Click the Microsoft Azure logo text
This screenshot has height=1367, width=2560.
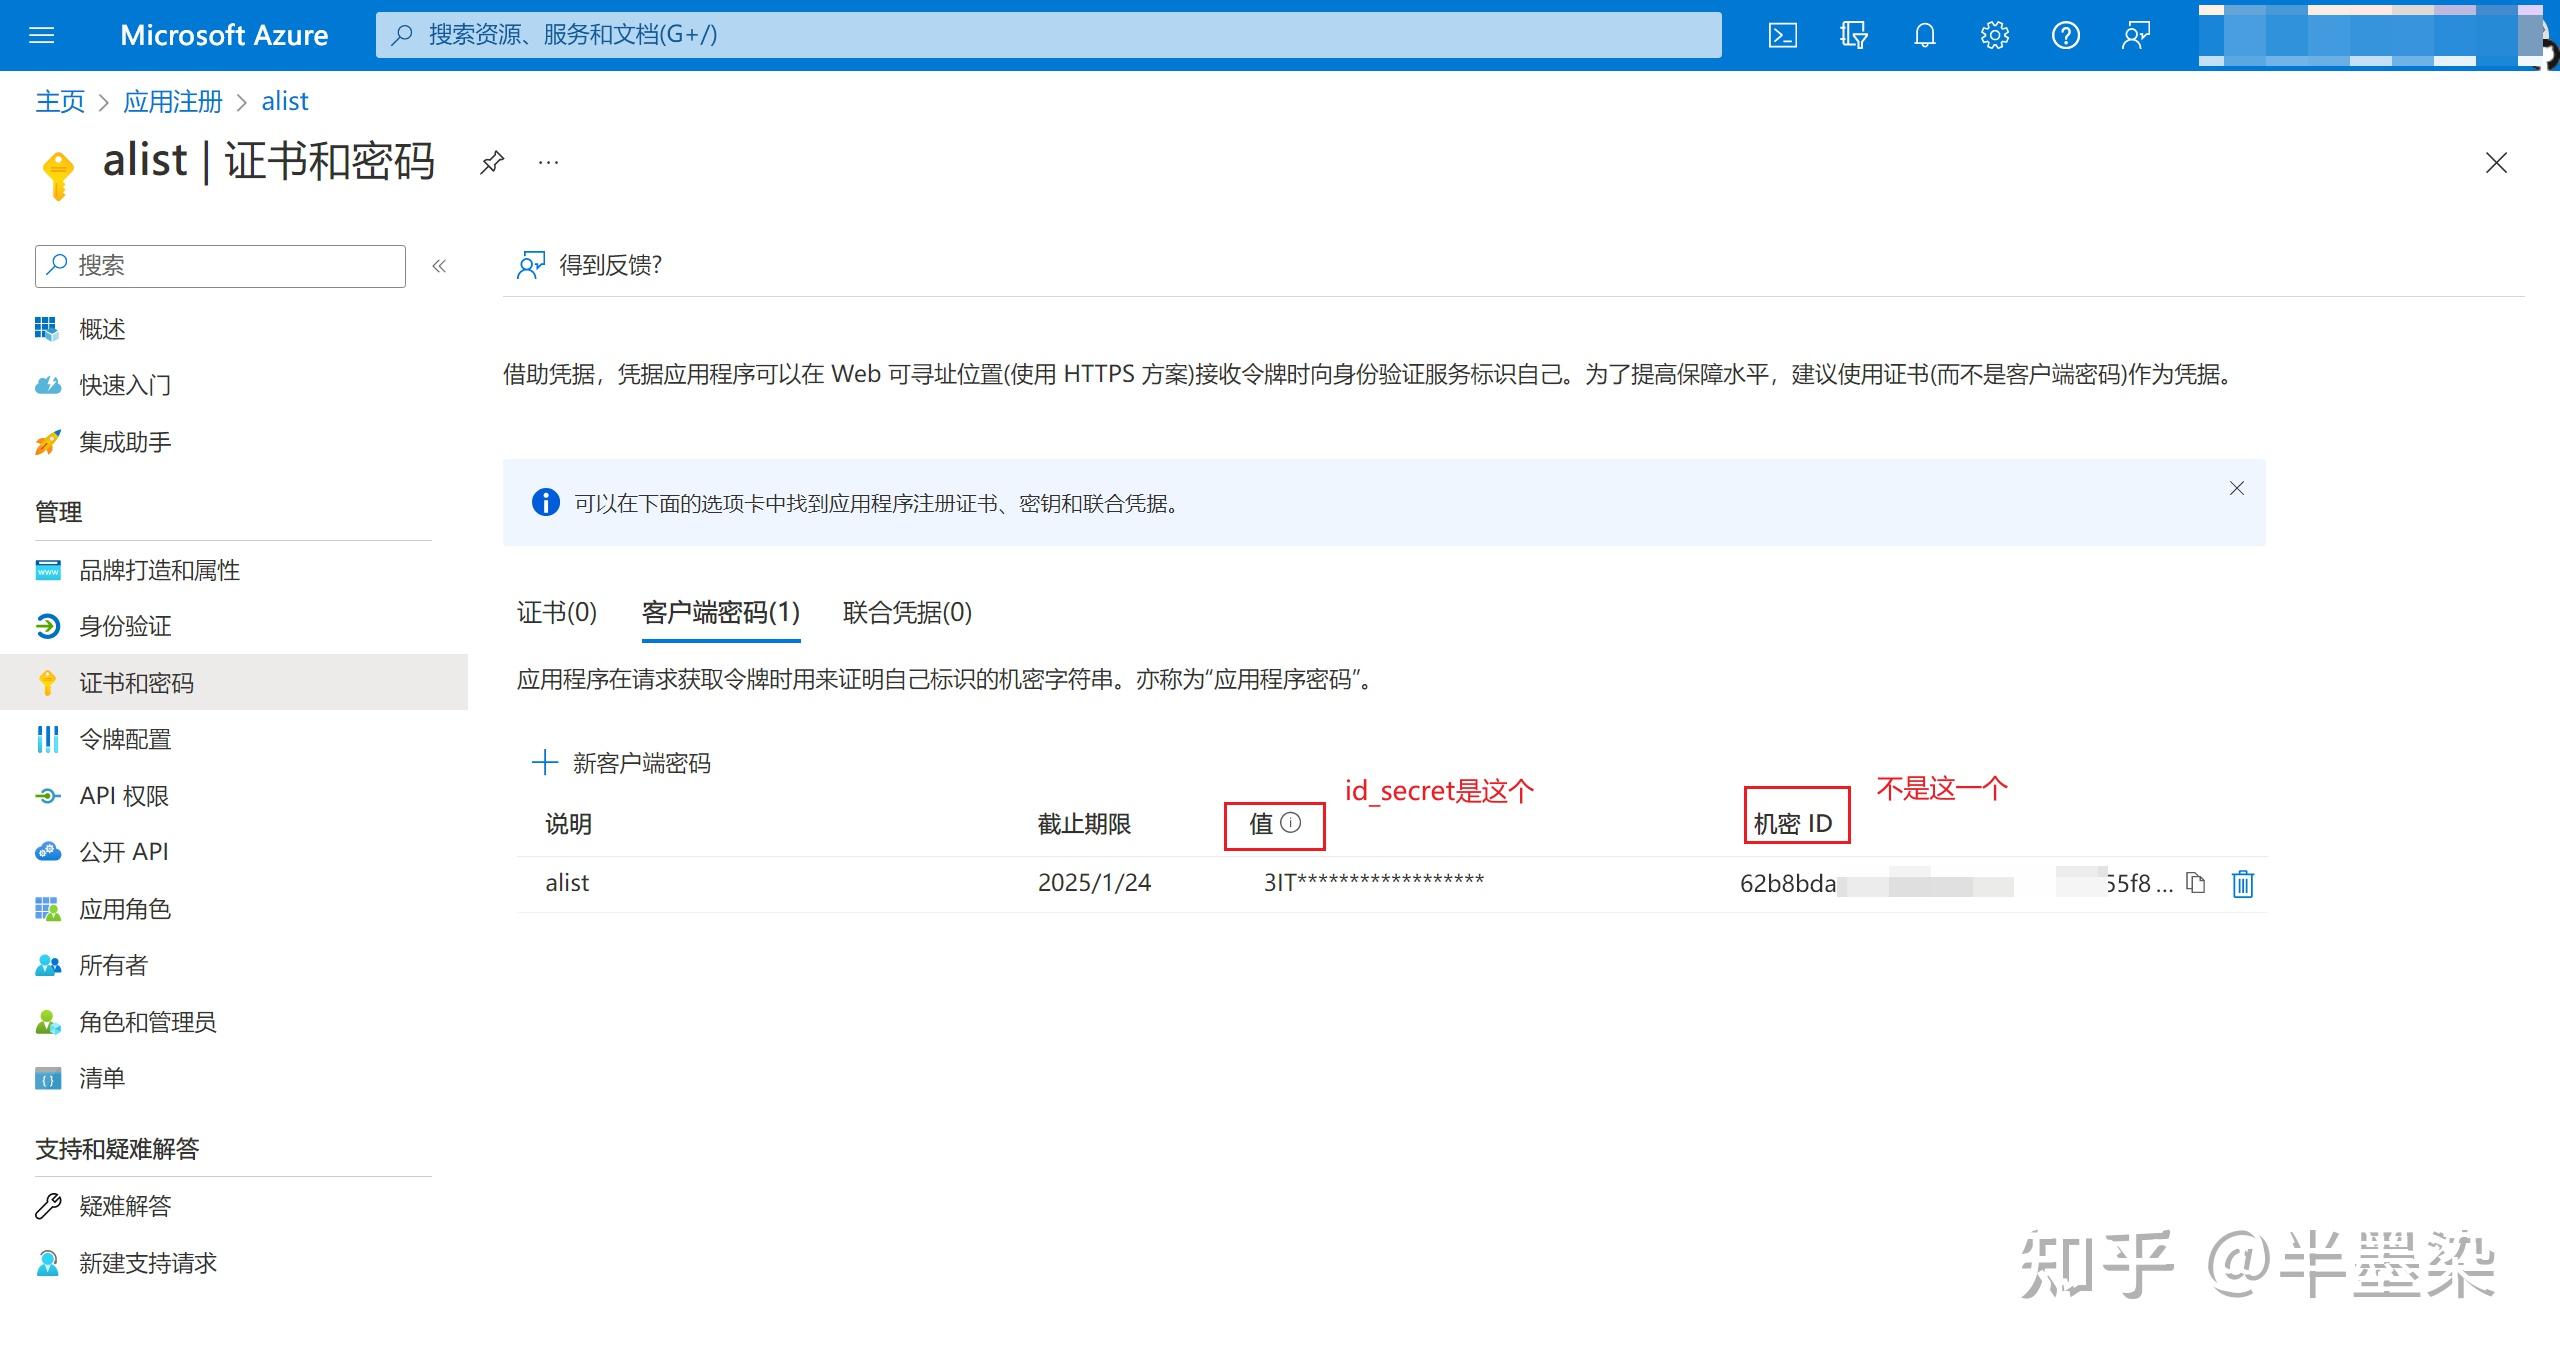click(x=224, y=35)
